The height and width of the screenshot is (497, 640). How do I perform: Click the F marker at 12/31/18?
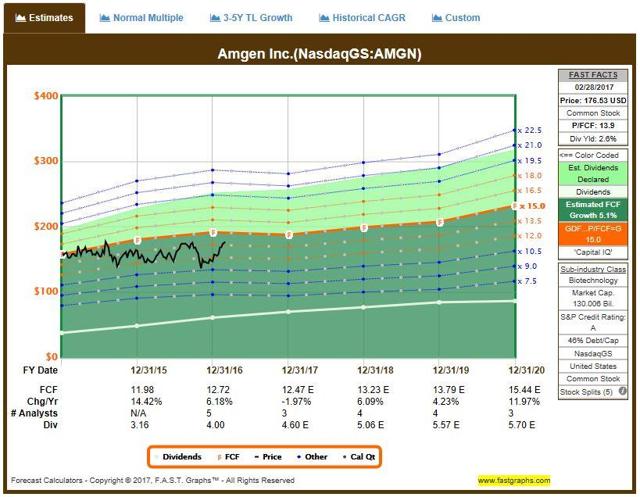click(x=364, y=228)
